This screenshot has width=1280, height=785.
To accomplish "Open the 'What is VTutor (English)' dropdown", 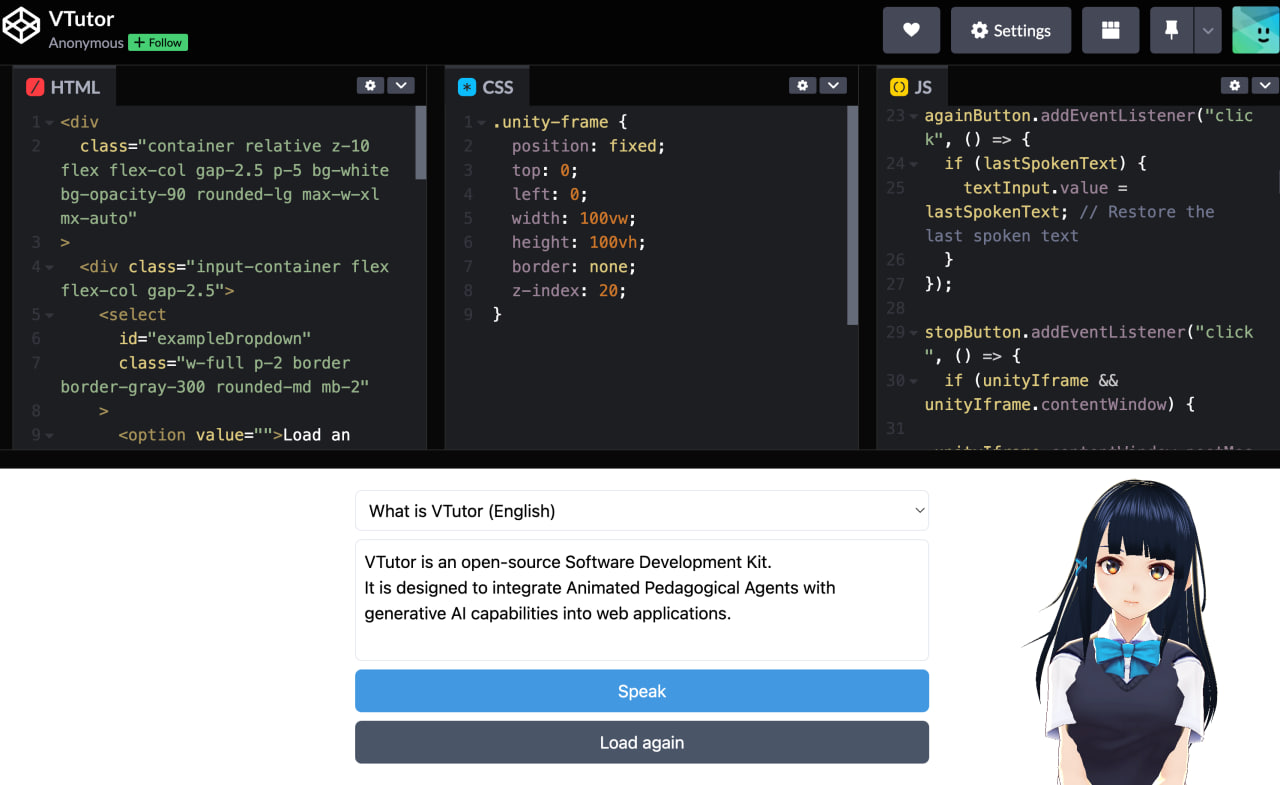I will coord(641,511).
